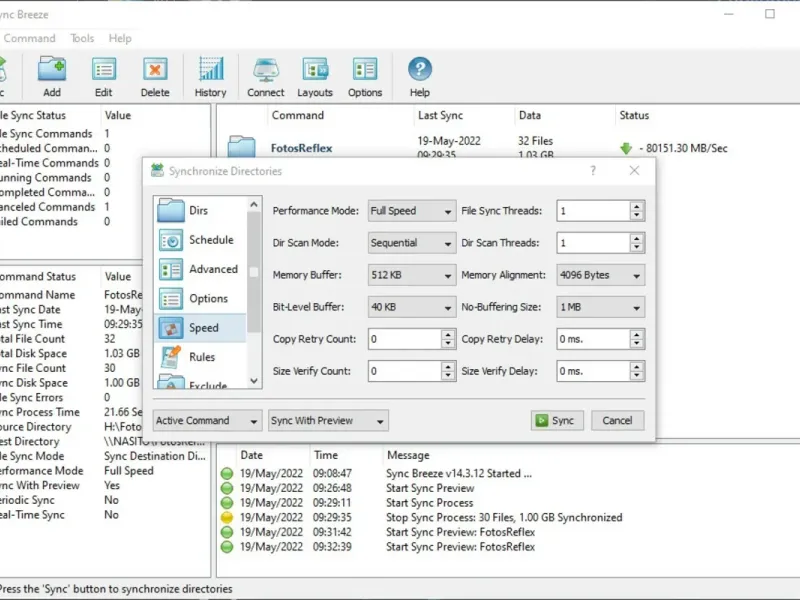
Task: Click the Cancel button in dialog
Action: point(617,421)
